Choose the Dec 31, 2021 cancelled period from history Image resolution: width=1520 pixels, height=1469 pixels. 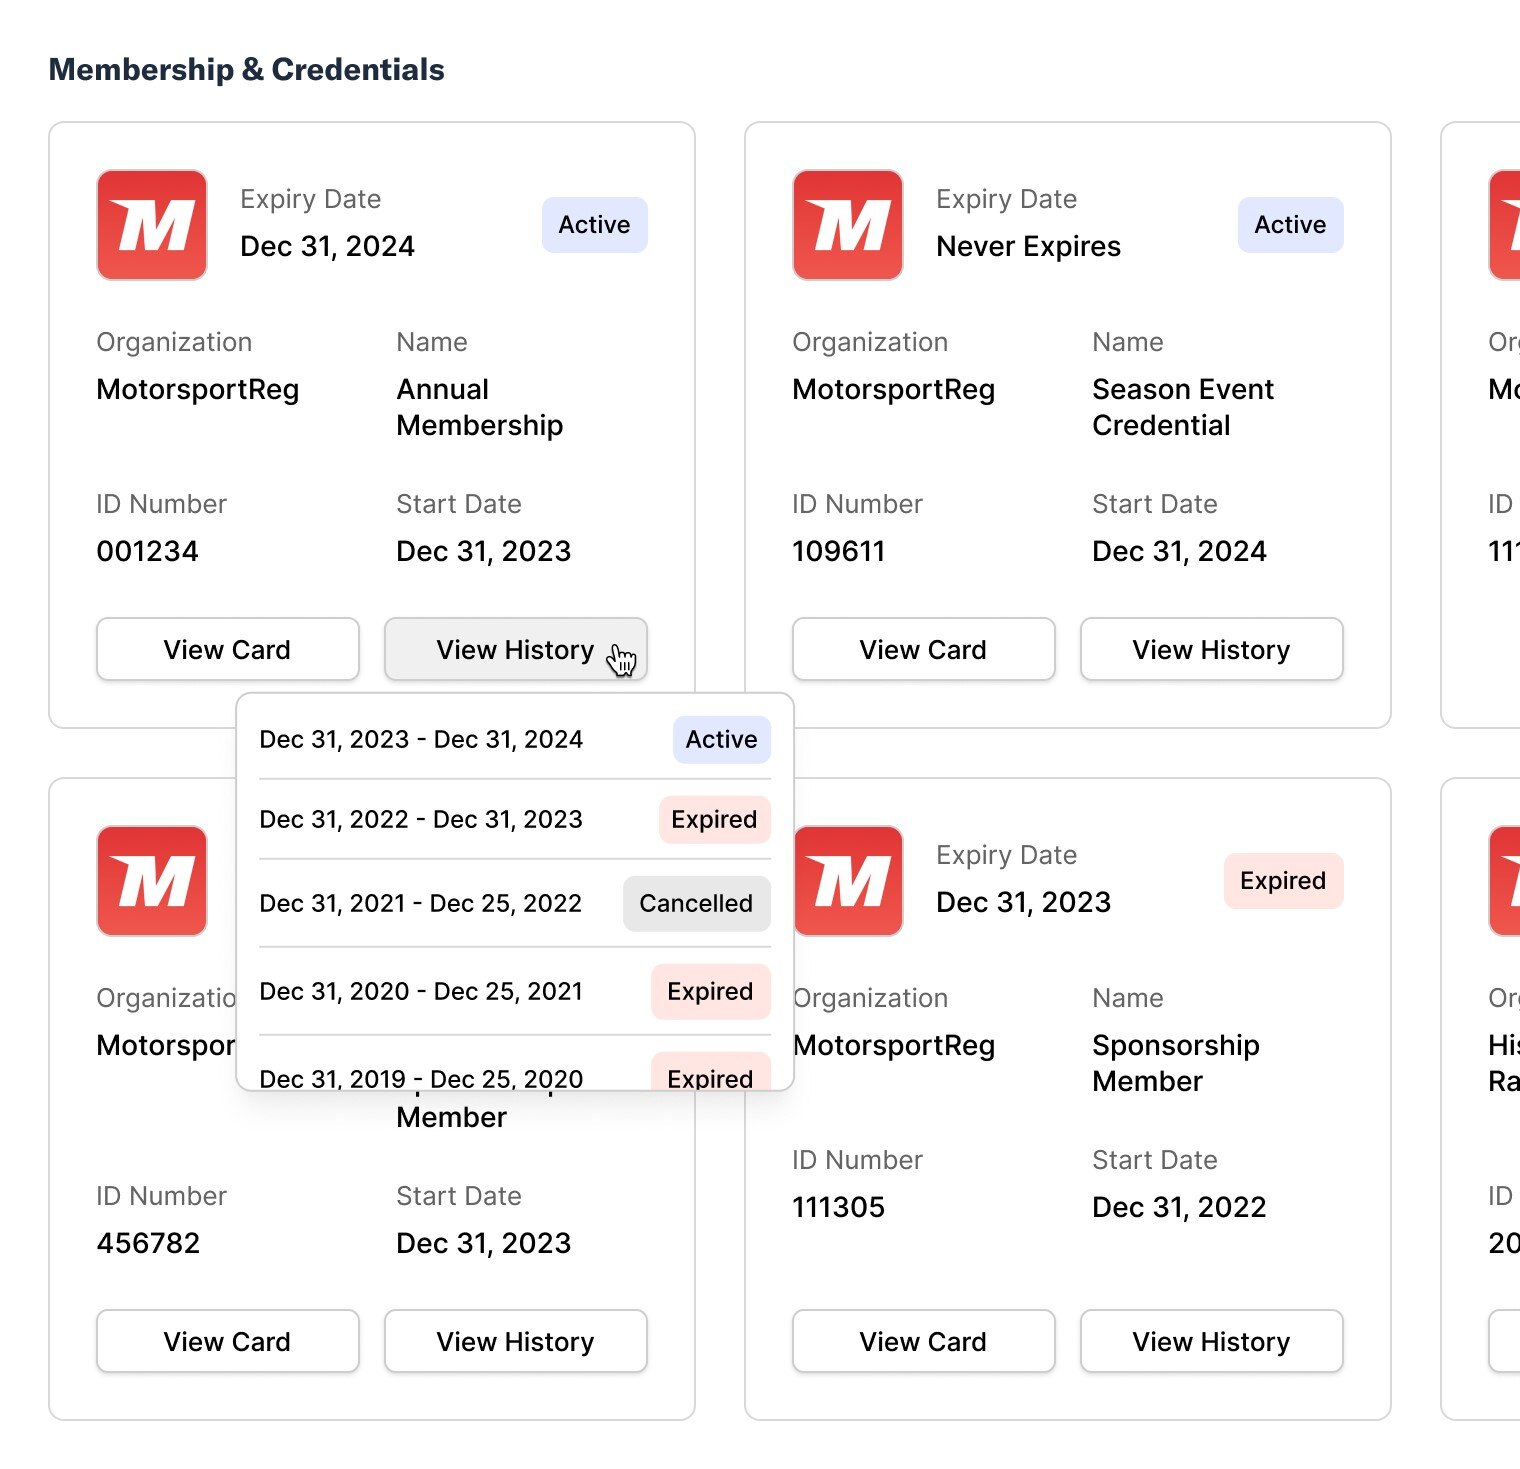pos(421,903)
